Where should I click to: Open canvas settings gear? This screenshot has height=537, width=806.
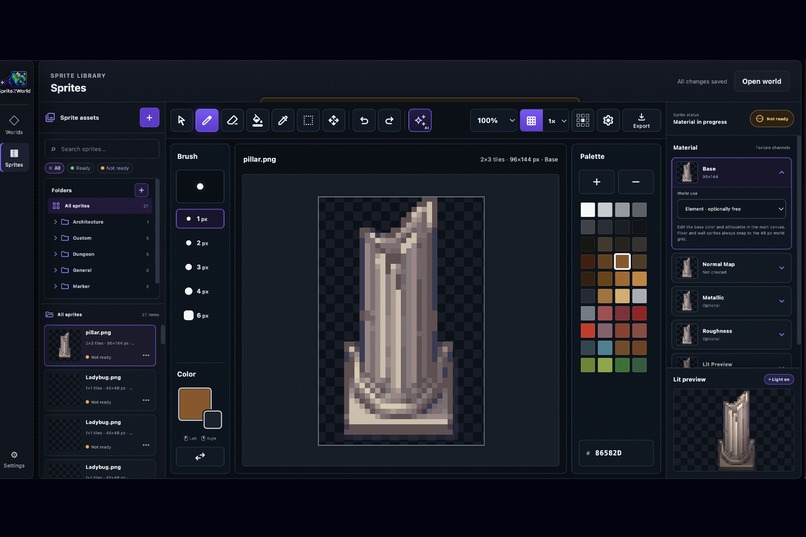[x=608, y=120]
